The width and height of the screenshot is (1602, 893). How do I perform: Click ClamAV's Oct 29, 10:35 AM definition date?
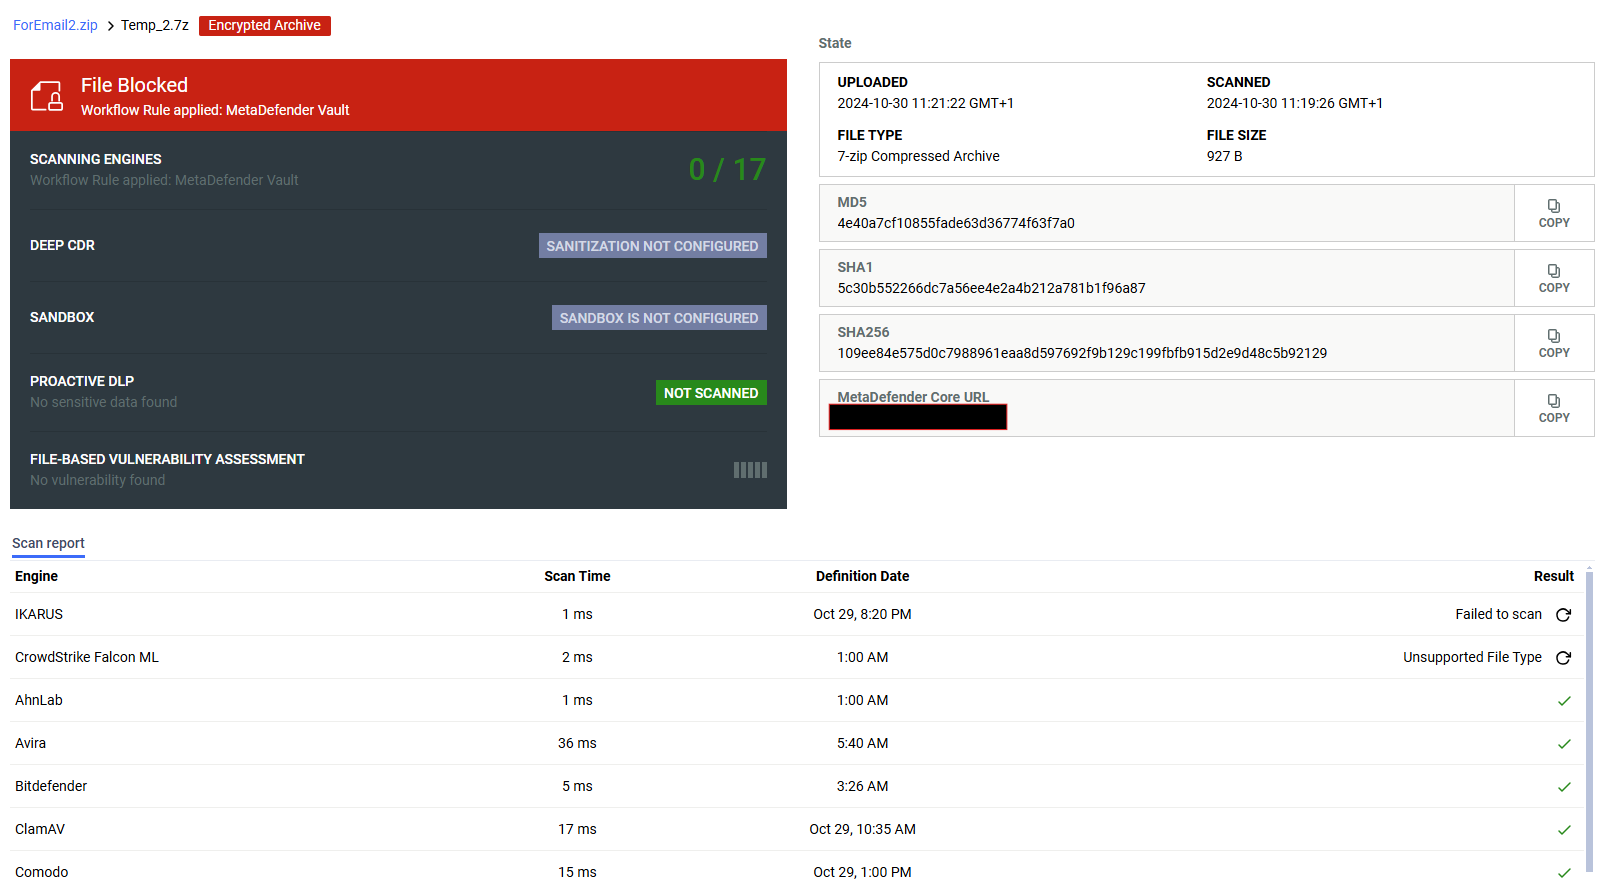[862, 829]
